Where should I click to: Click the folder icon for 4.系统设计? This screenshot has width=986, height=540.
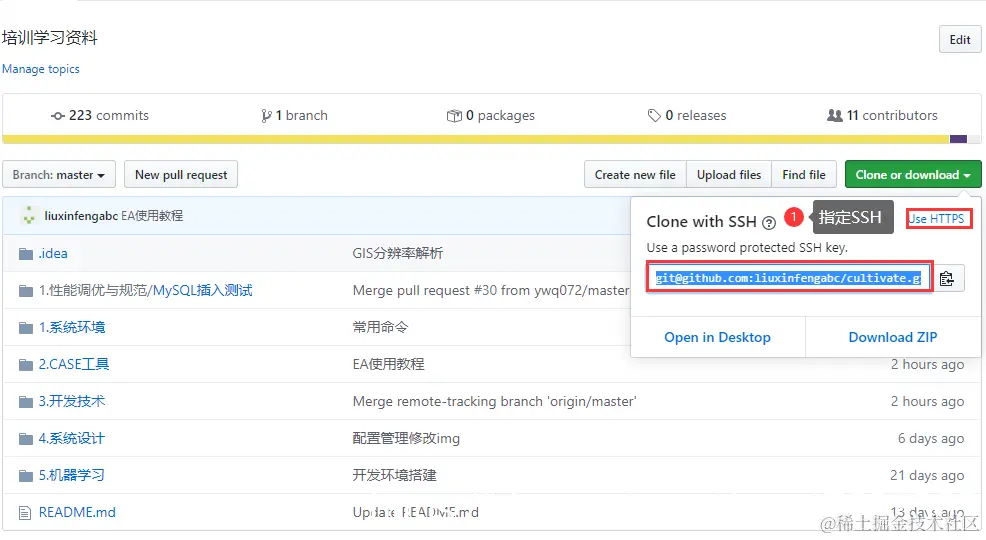pyautogui.click(x=26, y=439)
